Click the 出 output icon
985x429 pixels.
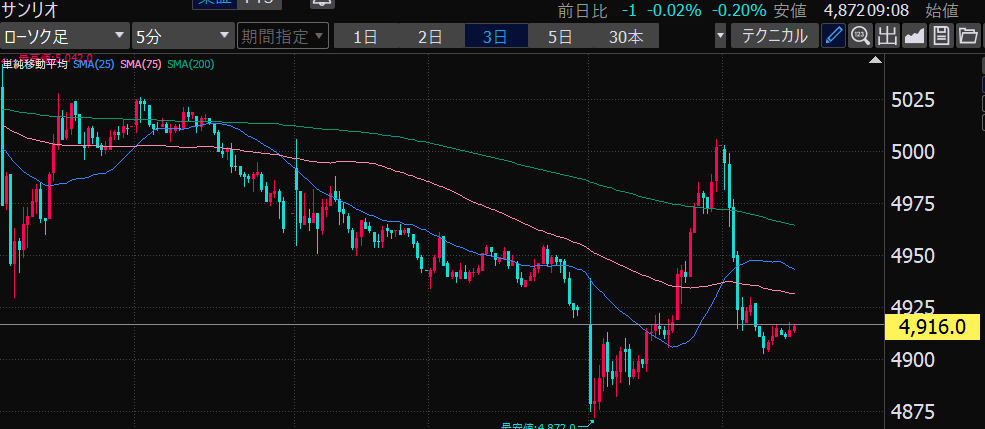tap(887, 37)
